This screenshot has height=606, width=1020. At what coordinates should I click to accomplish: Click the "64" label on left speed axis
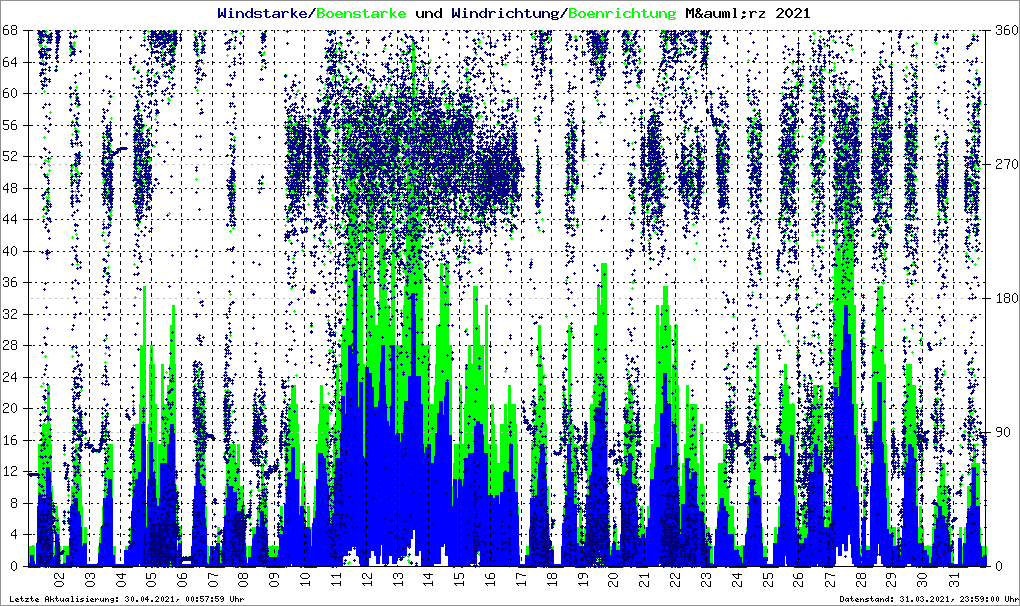coord(10,62)
